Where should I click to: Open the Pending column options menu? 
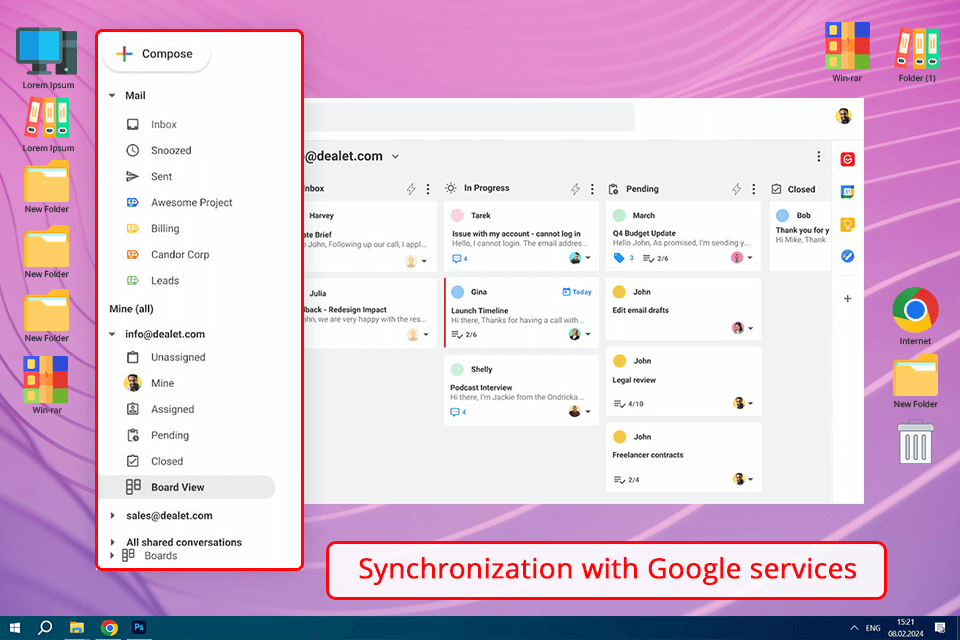click(754, 189)
